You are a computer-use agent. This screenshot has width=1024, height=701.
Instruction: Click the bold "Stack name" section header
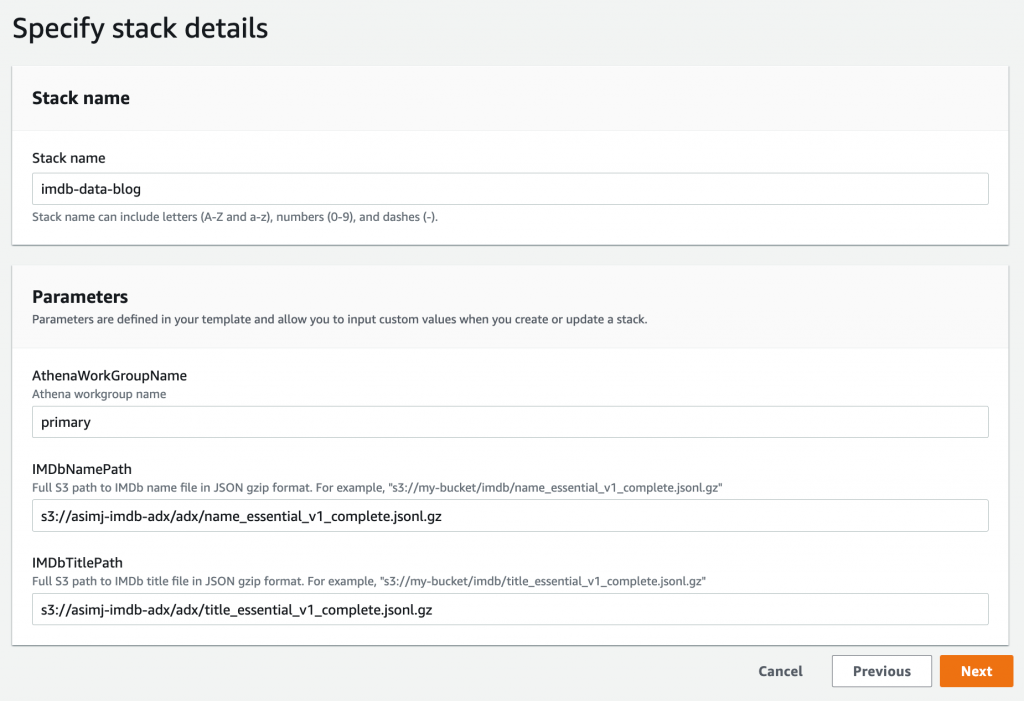[x=81, y=98]
